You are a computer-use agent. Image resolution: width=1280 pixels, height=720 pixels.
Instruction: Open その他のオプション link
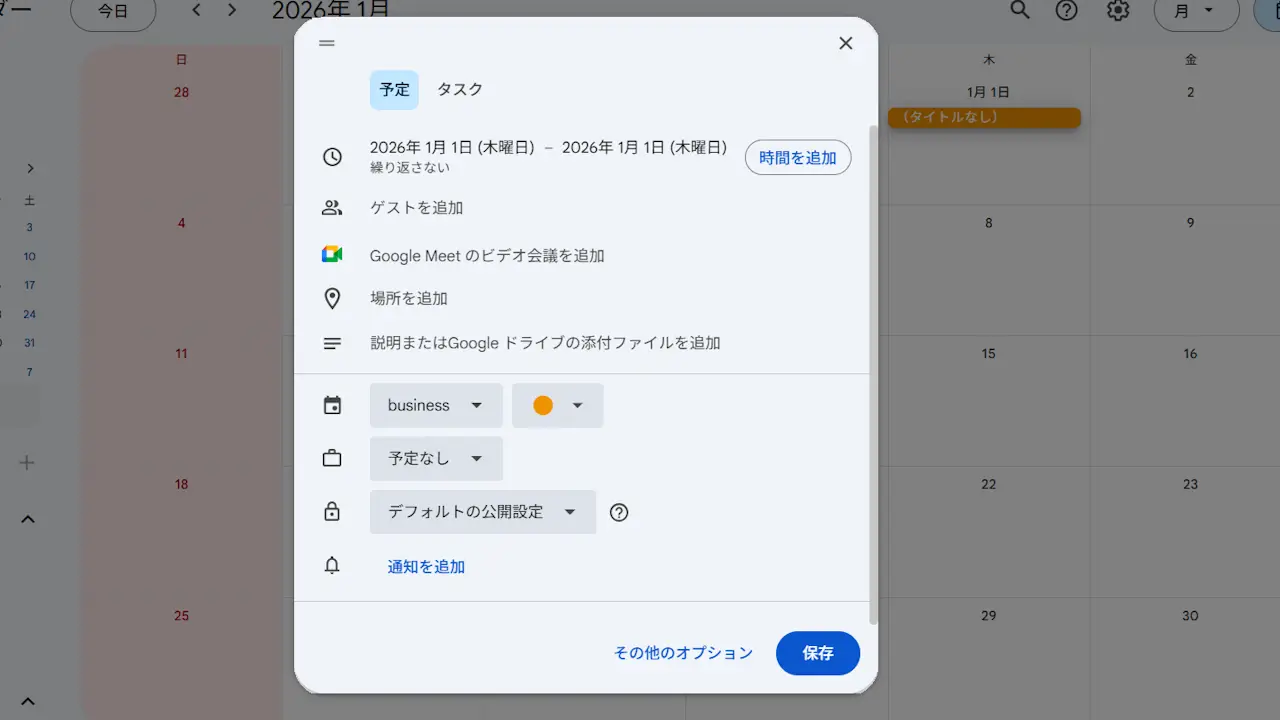tap(683, 653)
